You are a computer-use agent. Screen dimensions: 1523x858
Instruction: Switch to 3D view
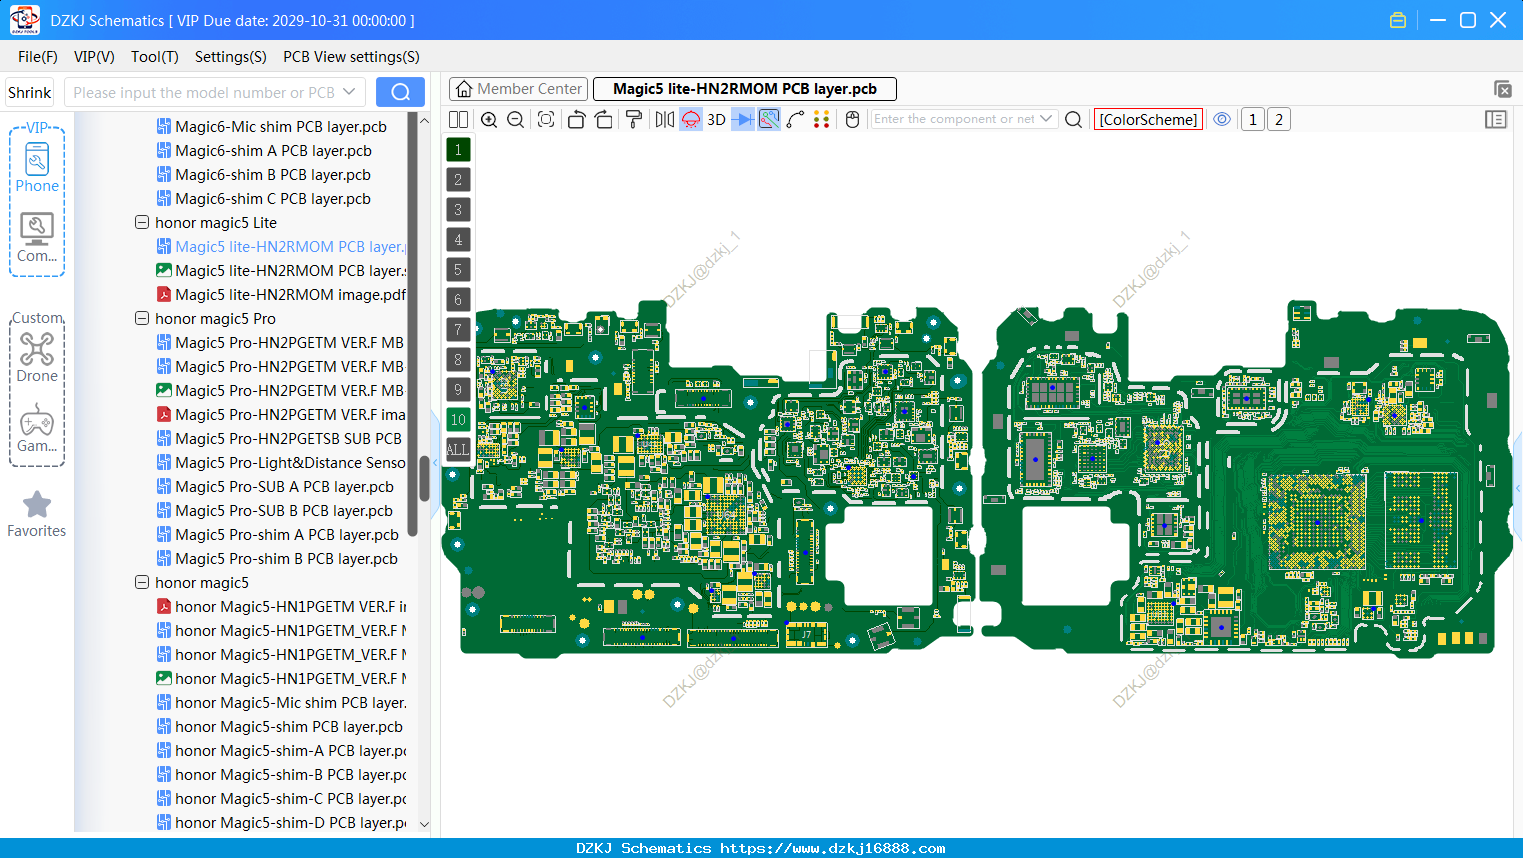(x=716, y=120)
